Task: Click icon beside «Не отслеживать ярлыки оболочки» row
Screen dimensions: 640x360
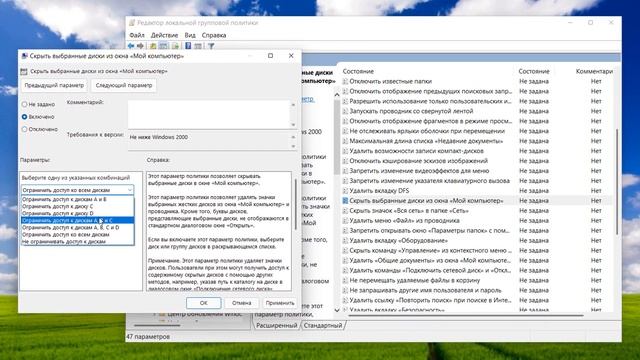Action: click(x=345, y=131)
